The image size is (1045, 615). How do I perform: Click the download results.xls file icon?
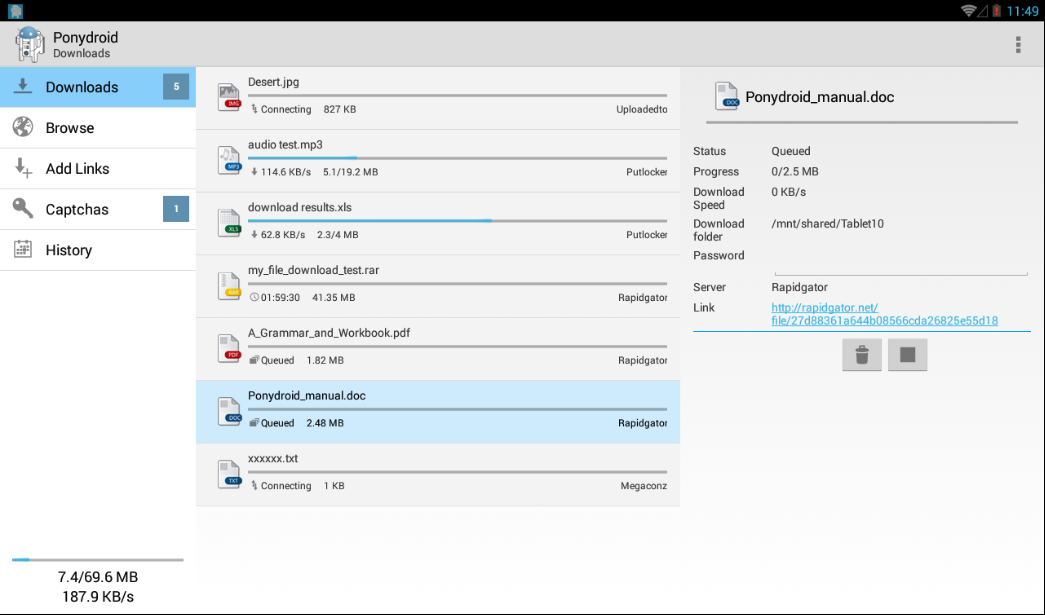pyautogui.click(x=230, y=223)
